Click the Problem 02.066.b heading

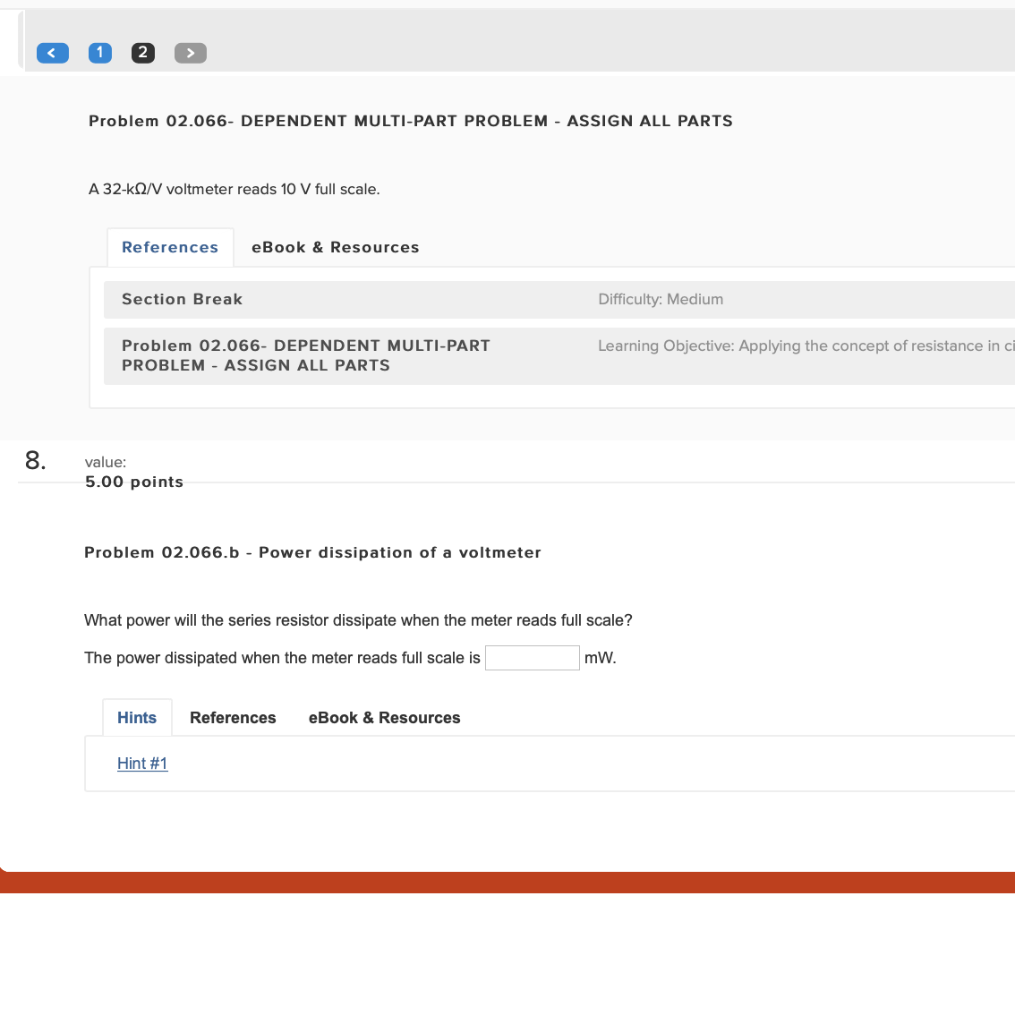tap(313, 552)
